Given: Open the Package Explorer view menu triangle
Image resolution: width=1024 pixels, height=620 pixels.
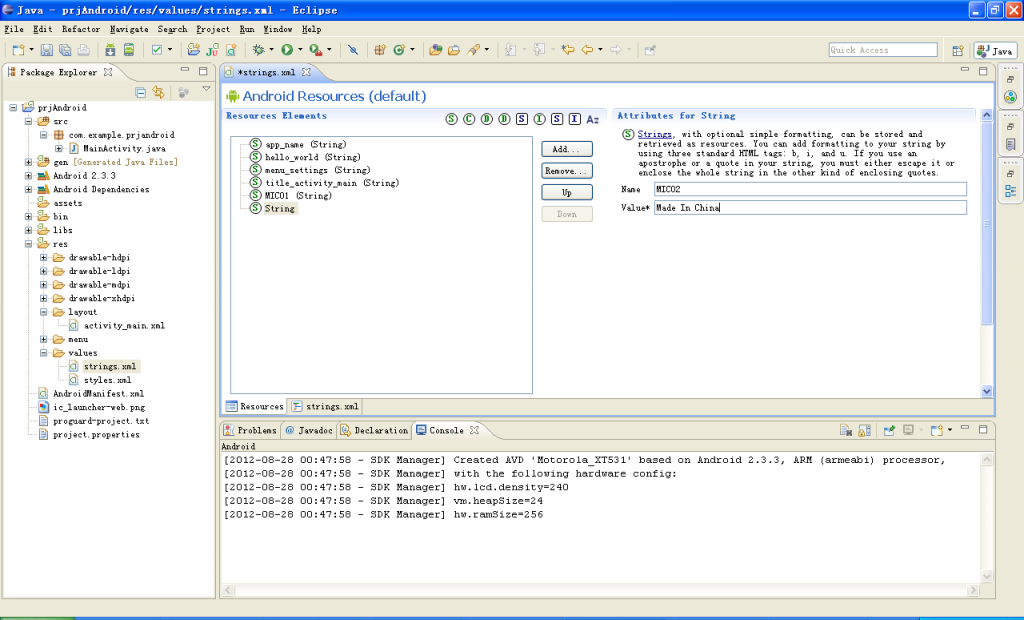Looking at the screenshot, I should (206, 89).
